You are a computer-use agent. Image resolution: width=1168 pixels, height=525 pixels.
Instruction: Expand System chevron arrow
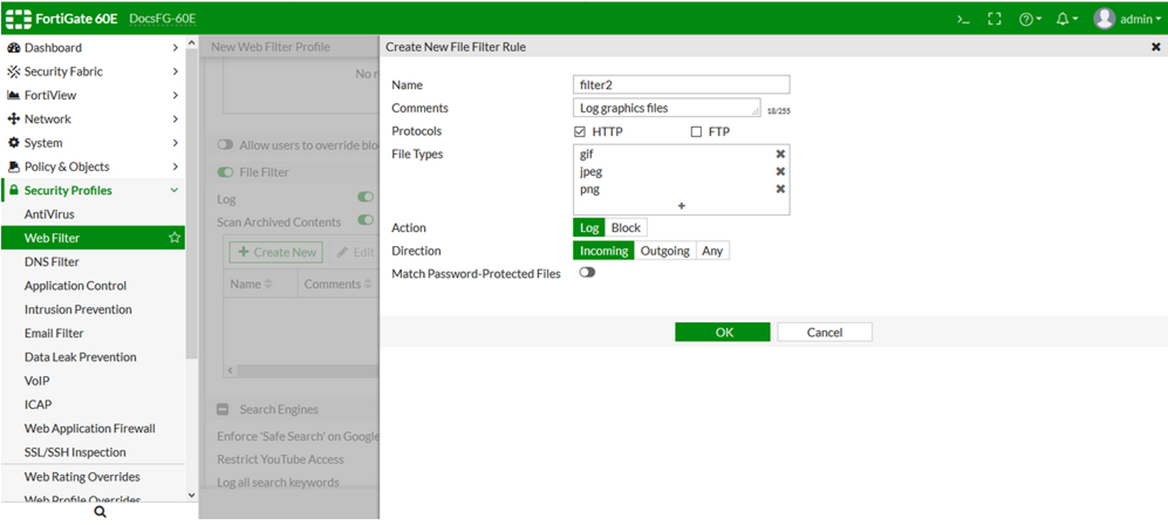(x=175, y=143)
